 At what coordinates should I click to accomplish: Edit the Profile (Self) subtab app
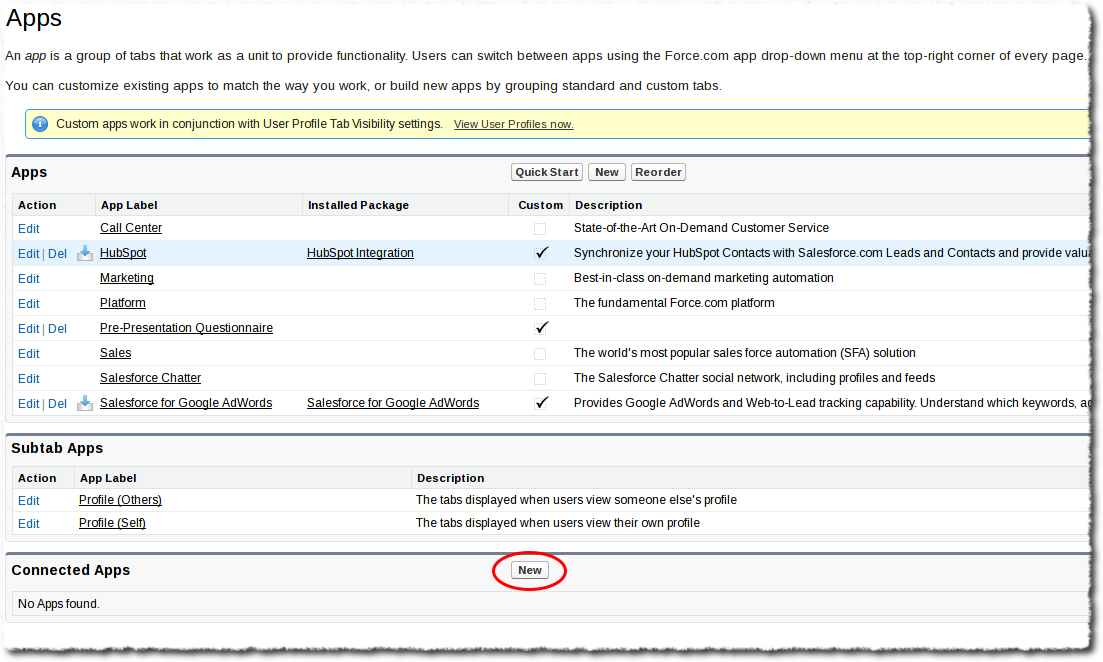29,524
